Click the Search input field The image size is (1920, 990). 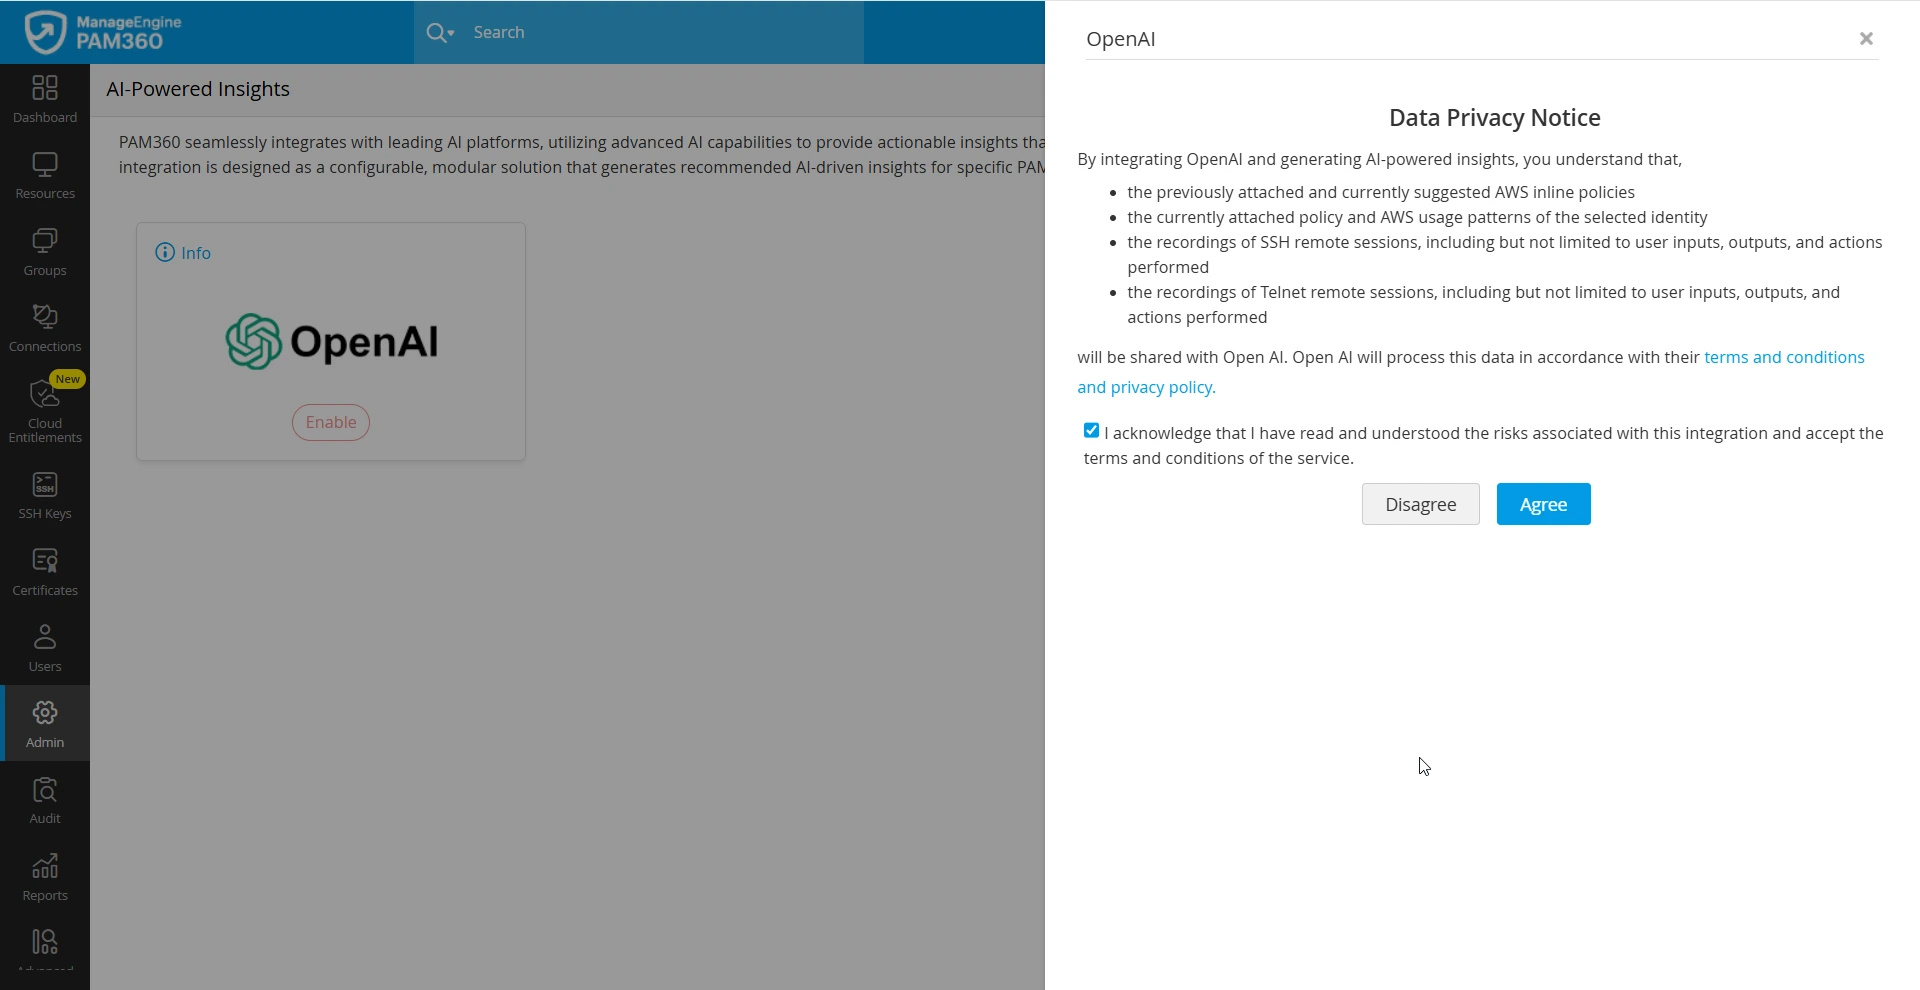coord(660,32)
